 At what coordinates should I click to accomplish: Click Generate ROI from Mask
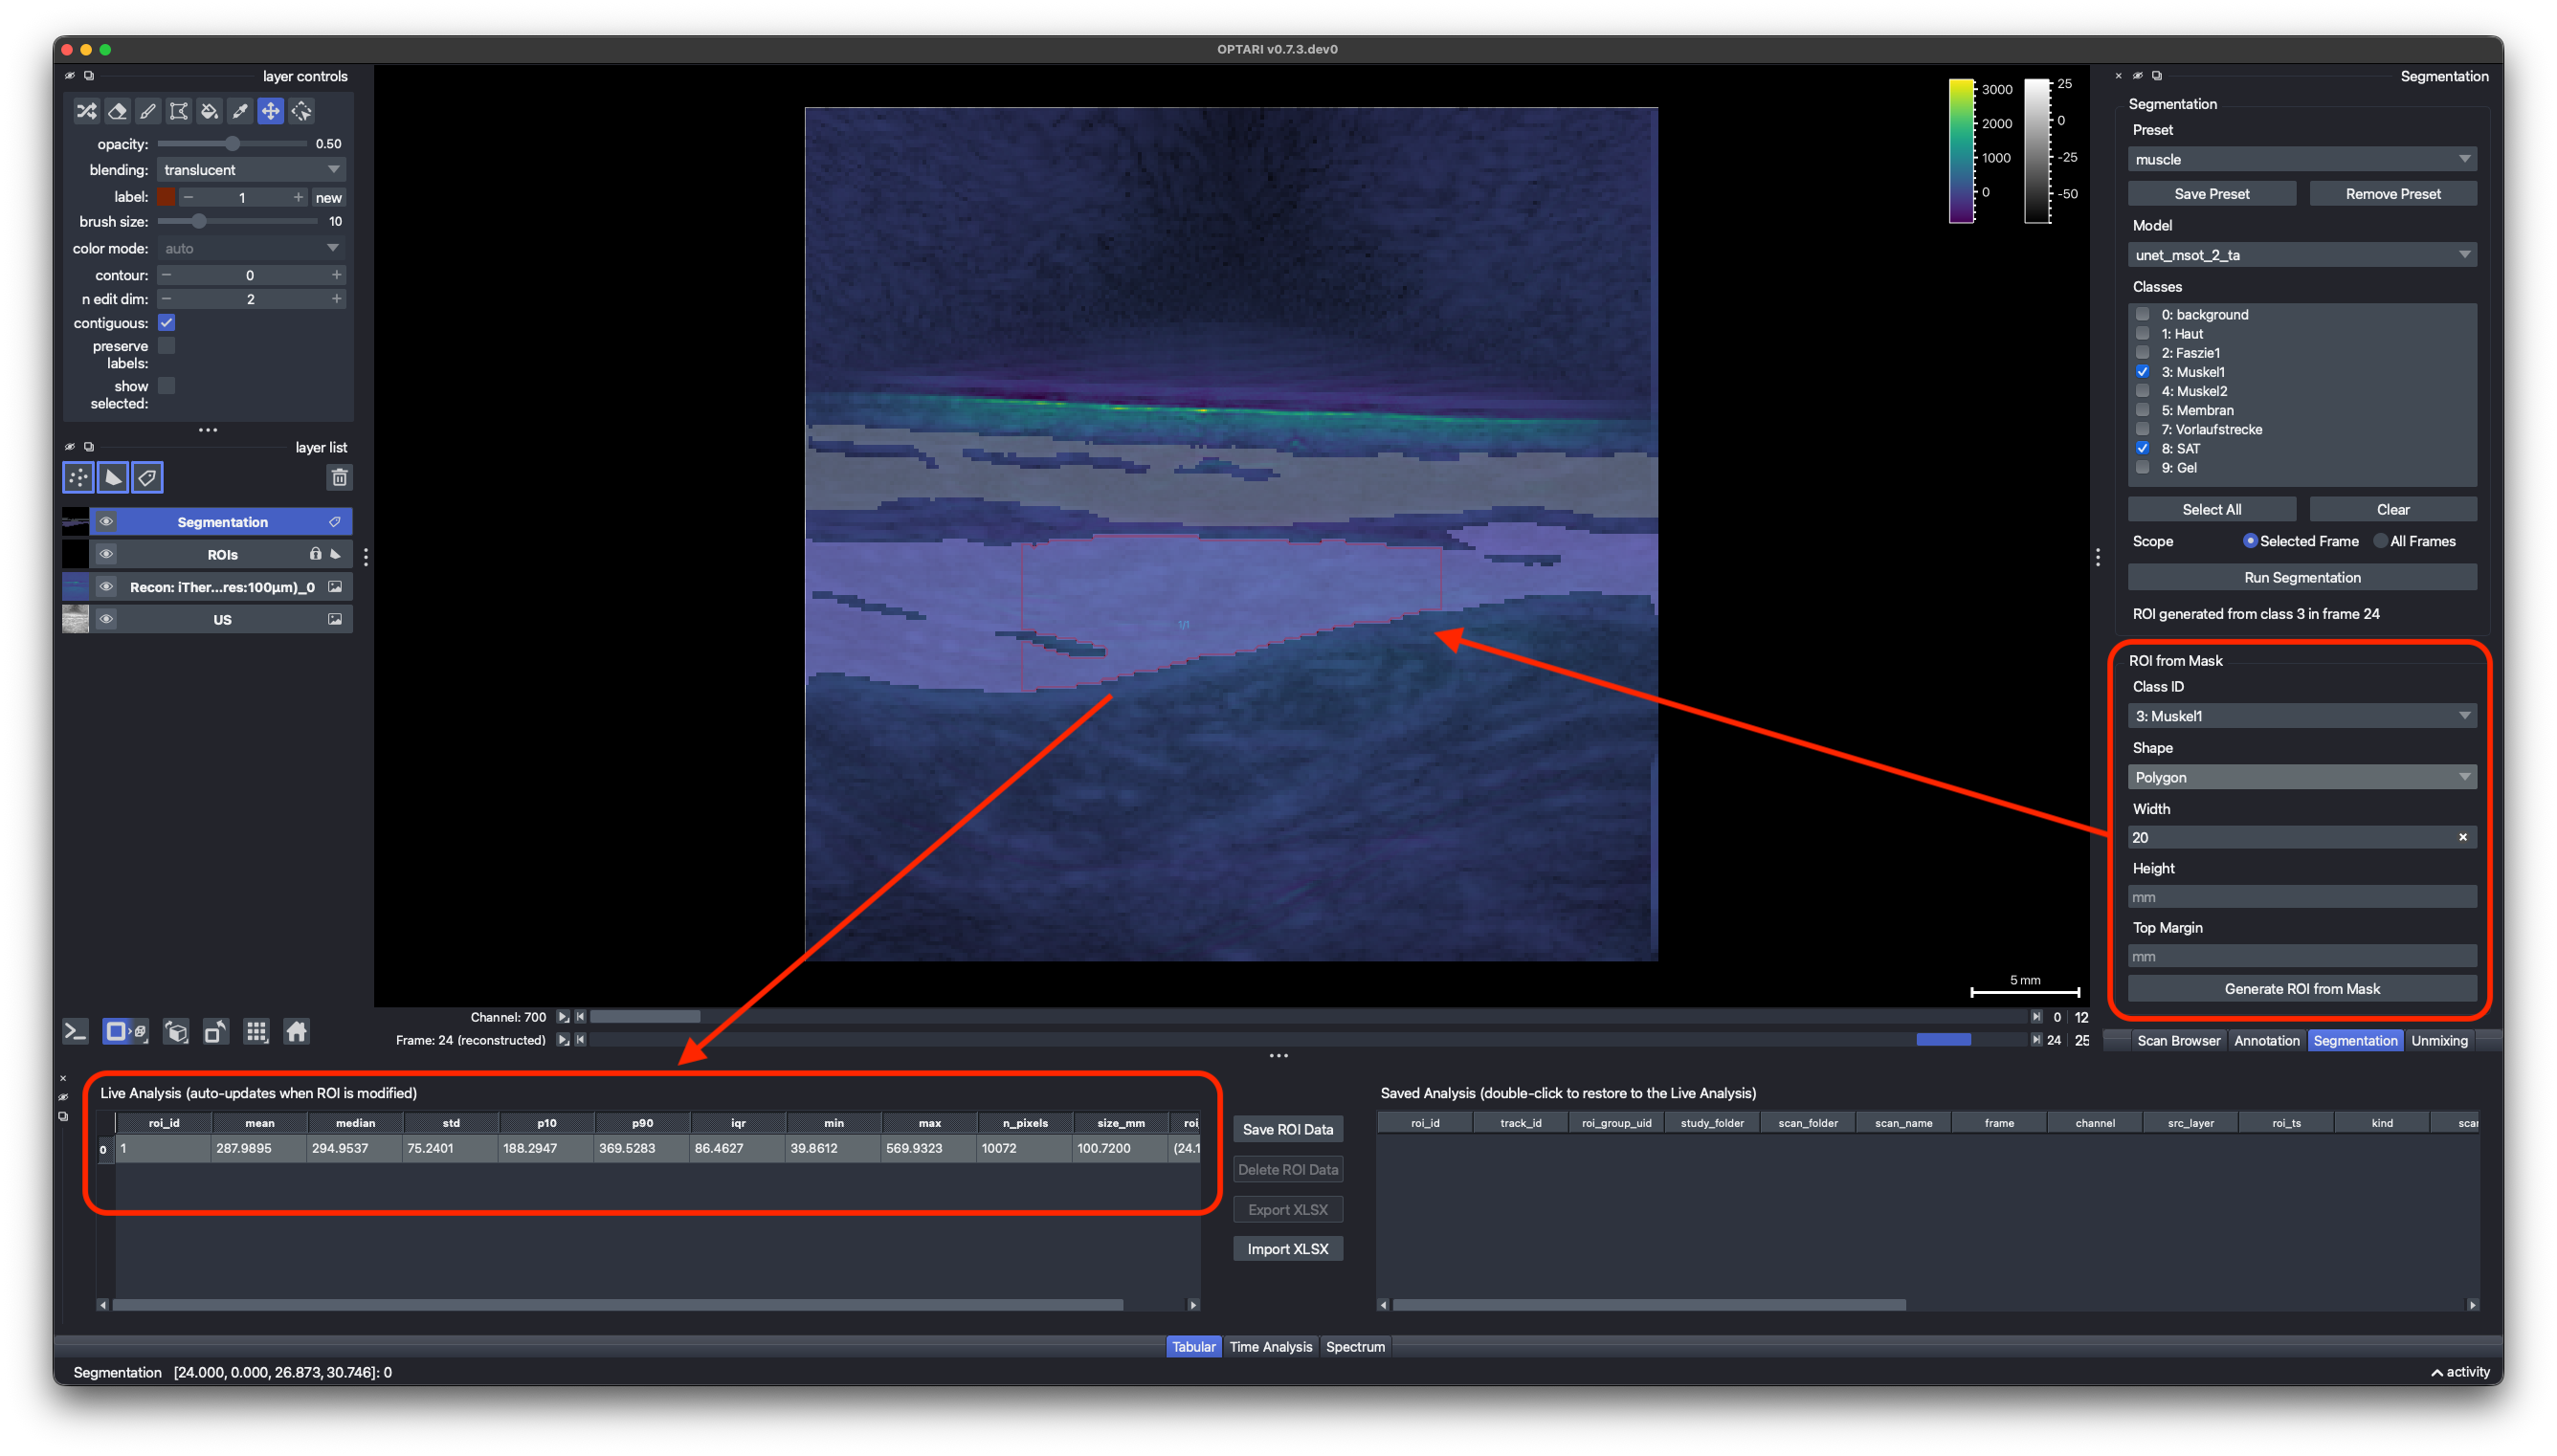2302,988
